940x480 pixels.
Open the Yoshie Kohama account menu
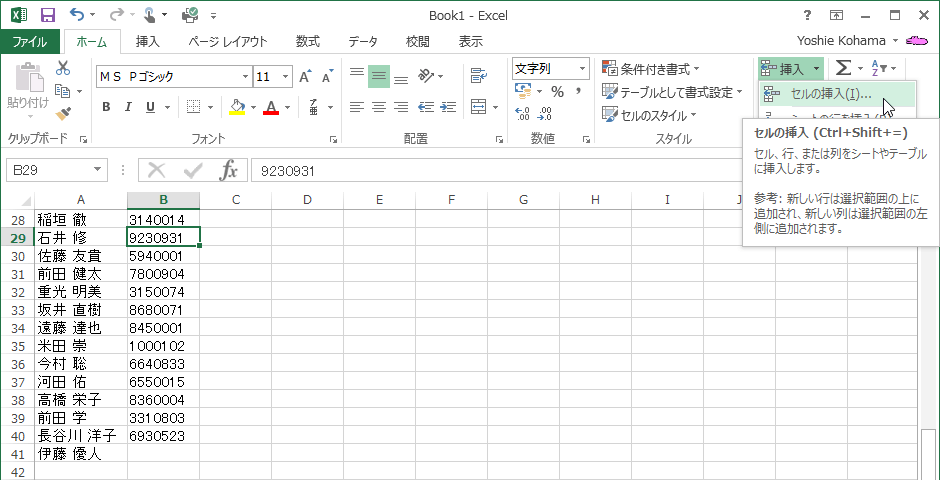pyautogui.click(x=847, y=41)
